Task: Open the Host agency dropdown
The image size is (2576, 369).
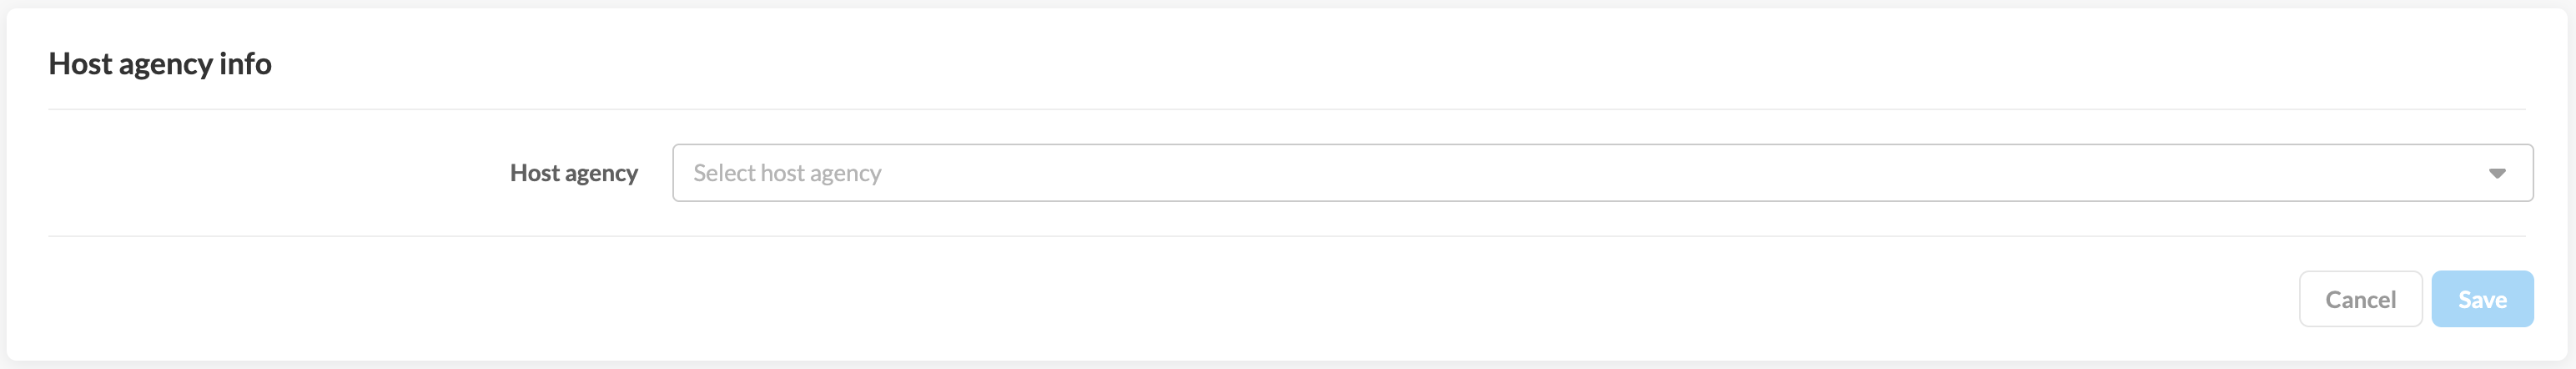Action: coord(1601,173)
